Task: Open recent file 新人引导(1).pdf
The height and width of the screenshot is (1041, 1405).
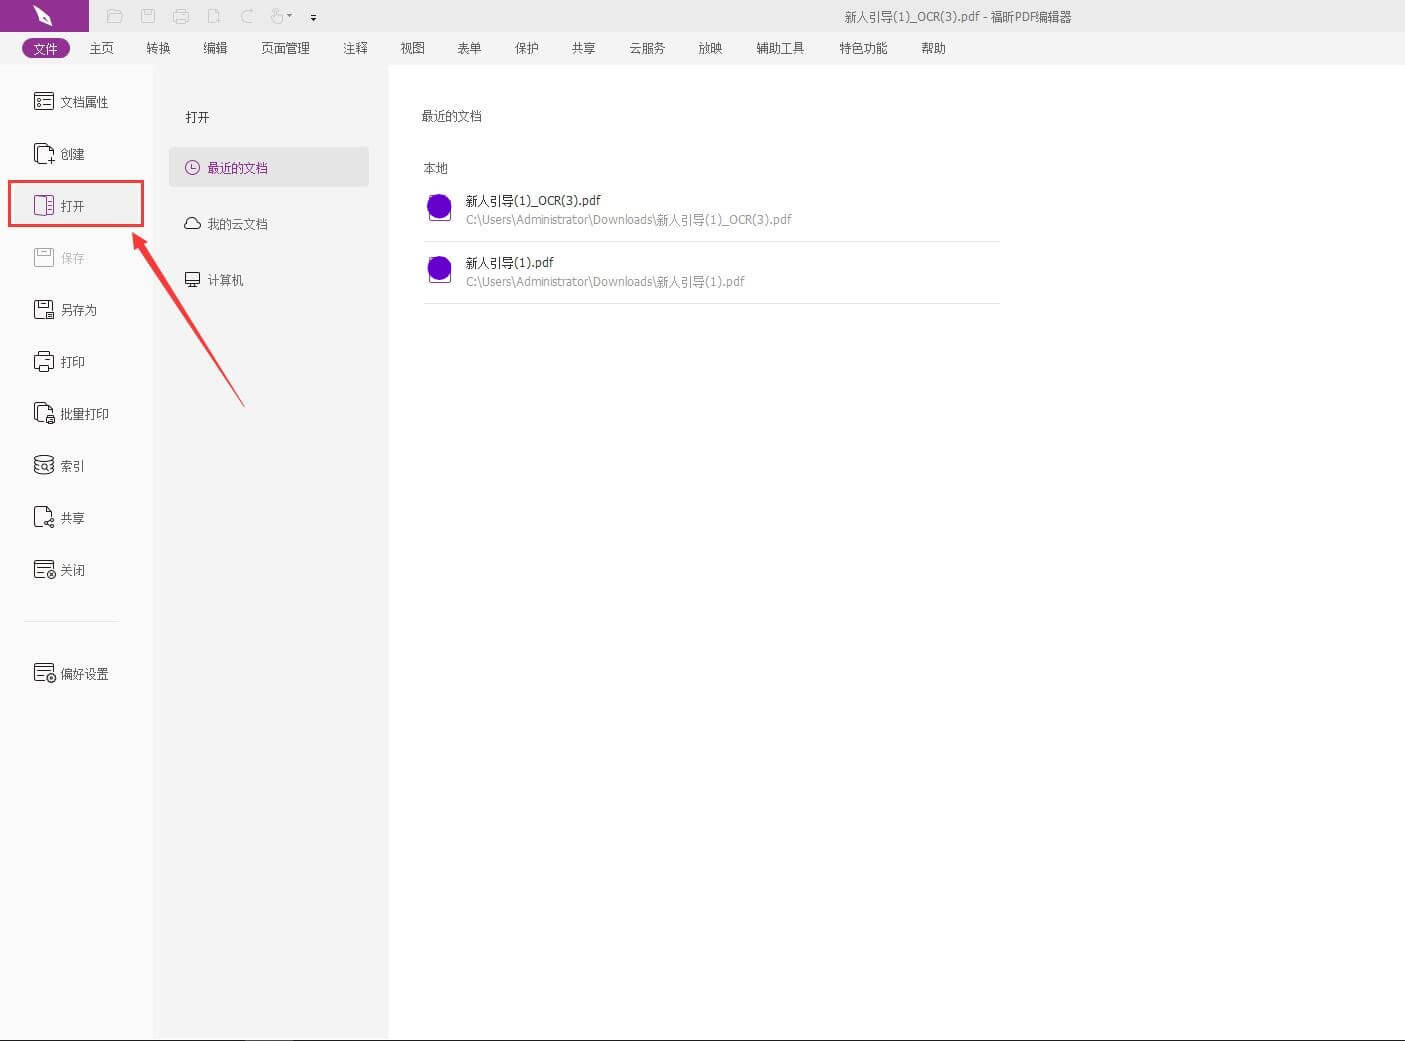Action: 509,263
